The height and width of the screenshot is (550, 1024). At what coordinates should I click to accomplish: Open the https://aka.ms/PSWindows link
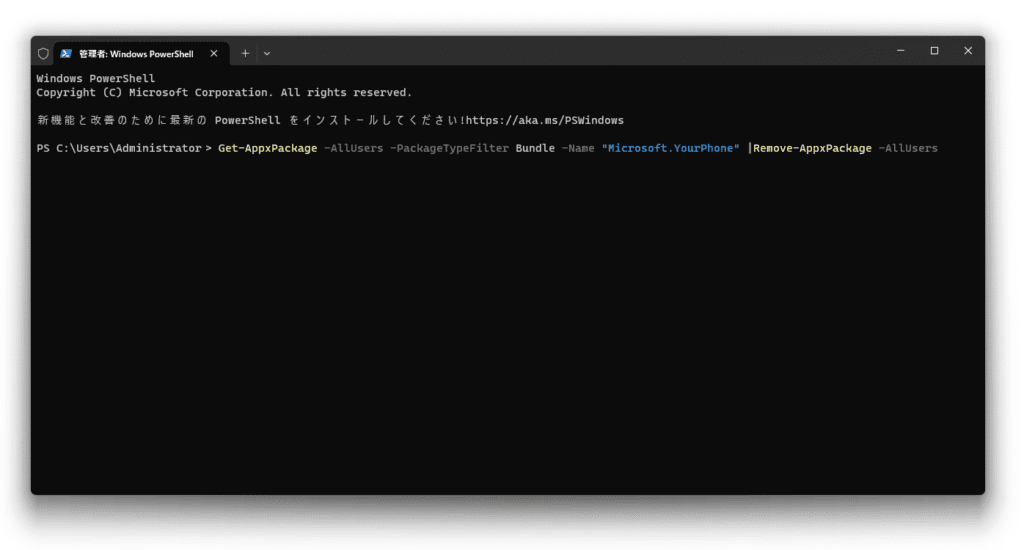[545, 120]
